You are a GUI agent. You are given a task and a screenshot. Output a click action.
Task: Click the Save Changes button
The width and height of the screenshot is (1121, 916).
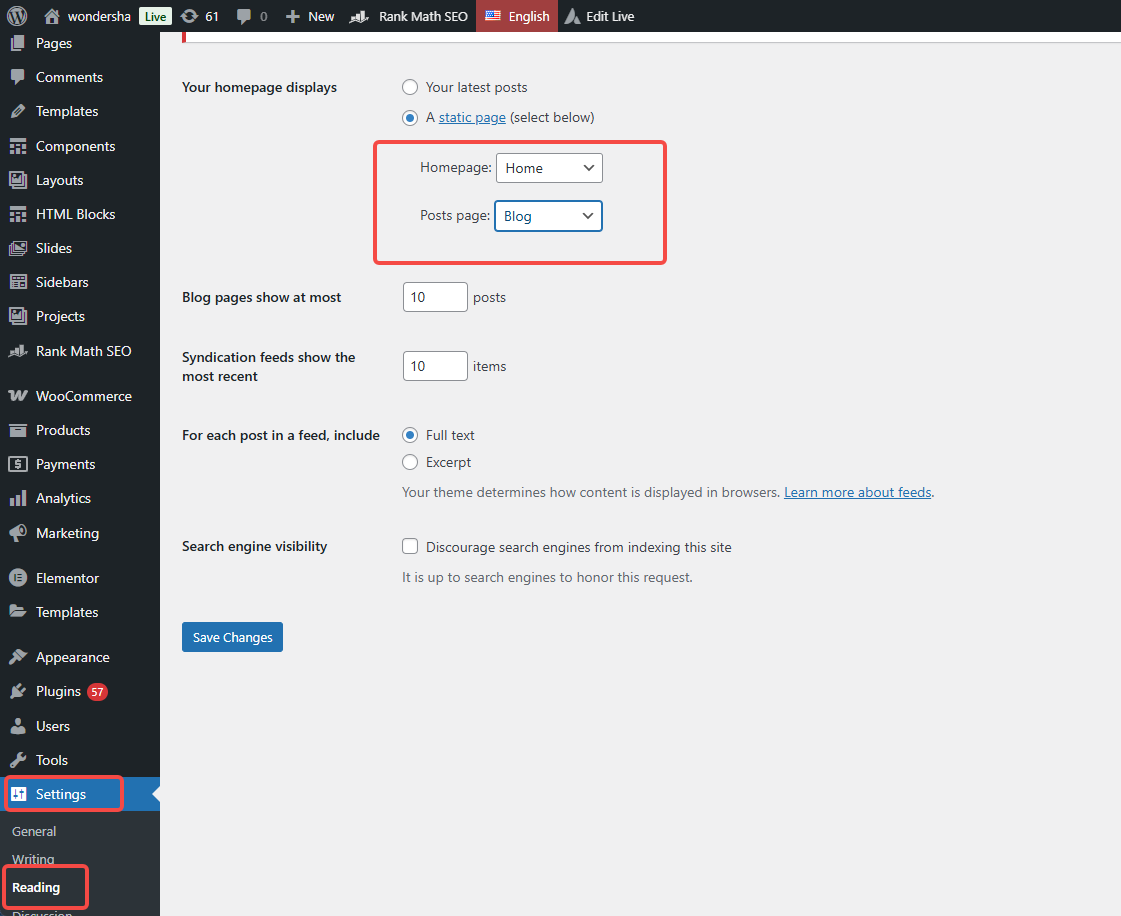232,637
